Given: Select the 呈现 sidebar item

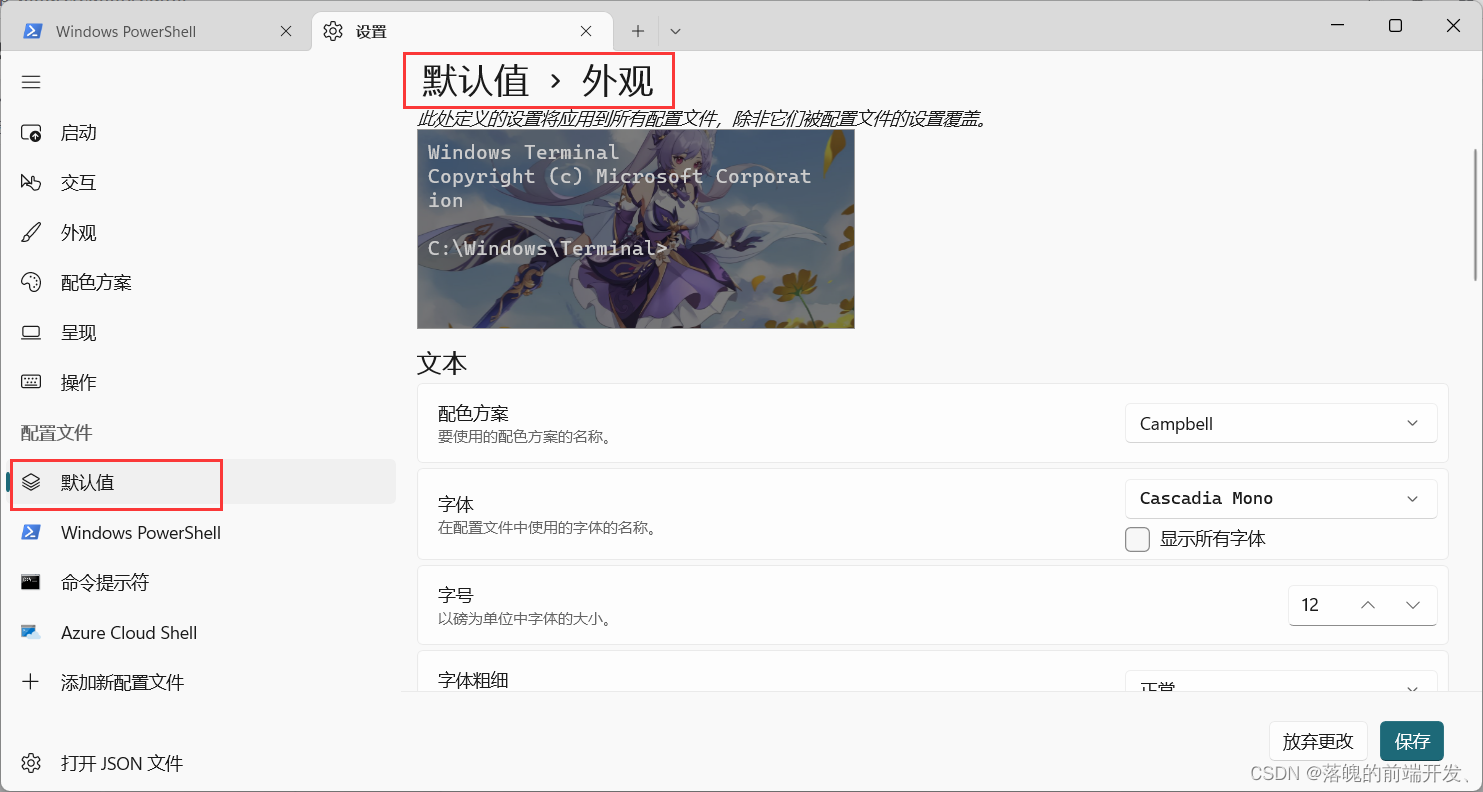Looking at the screenshot, I should coord(200,333).
